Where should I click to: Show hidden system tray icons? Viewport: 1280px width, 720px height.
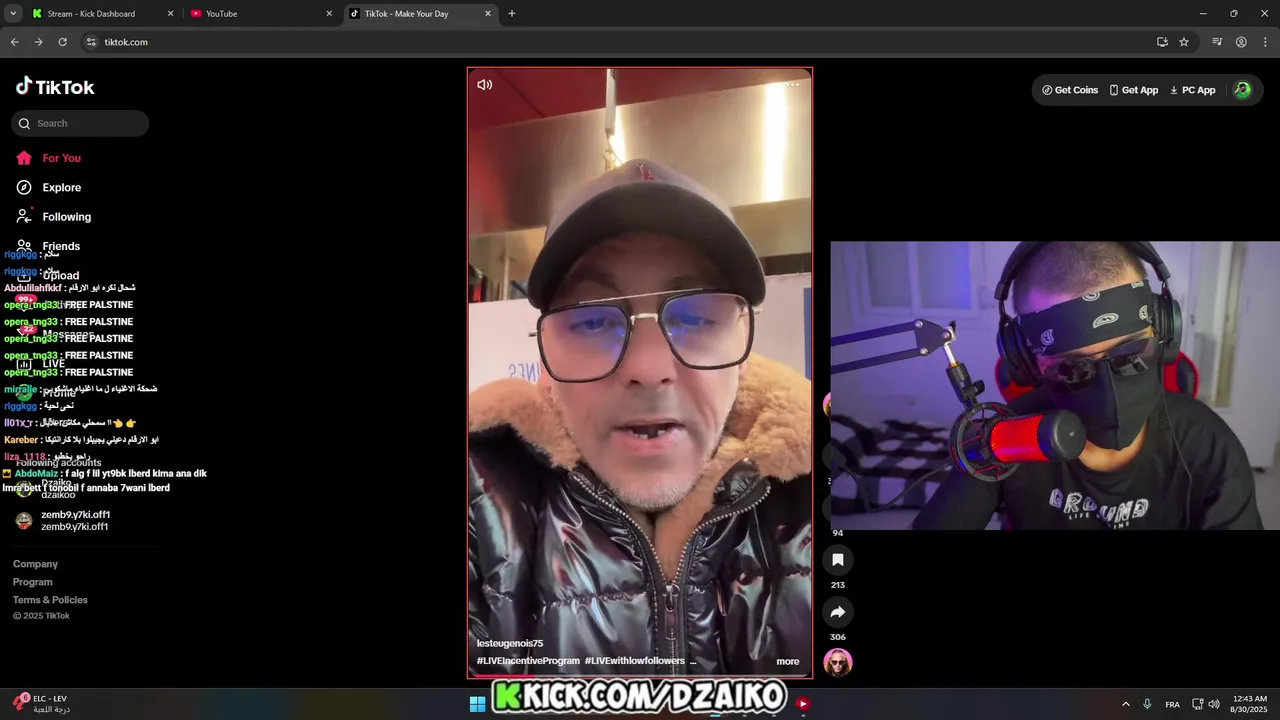click(1126, 704)
